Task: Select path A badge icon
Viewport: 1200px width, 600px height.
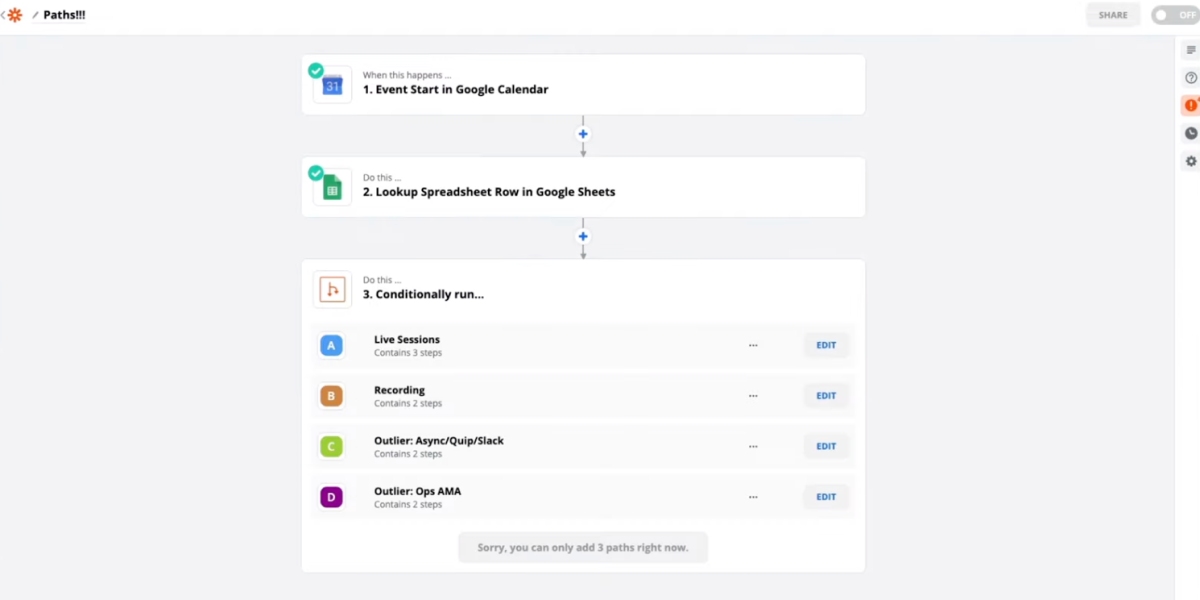Action: [x=331, y=345]
